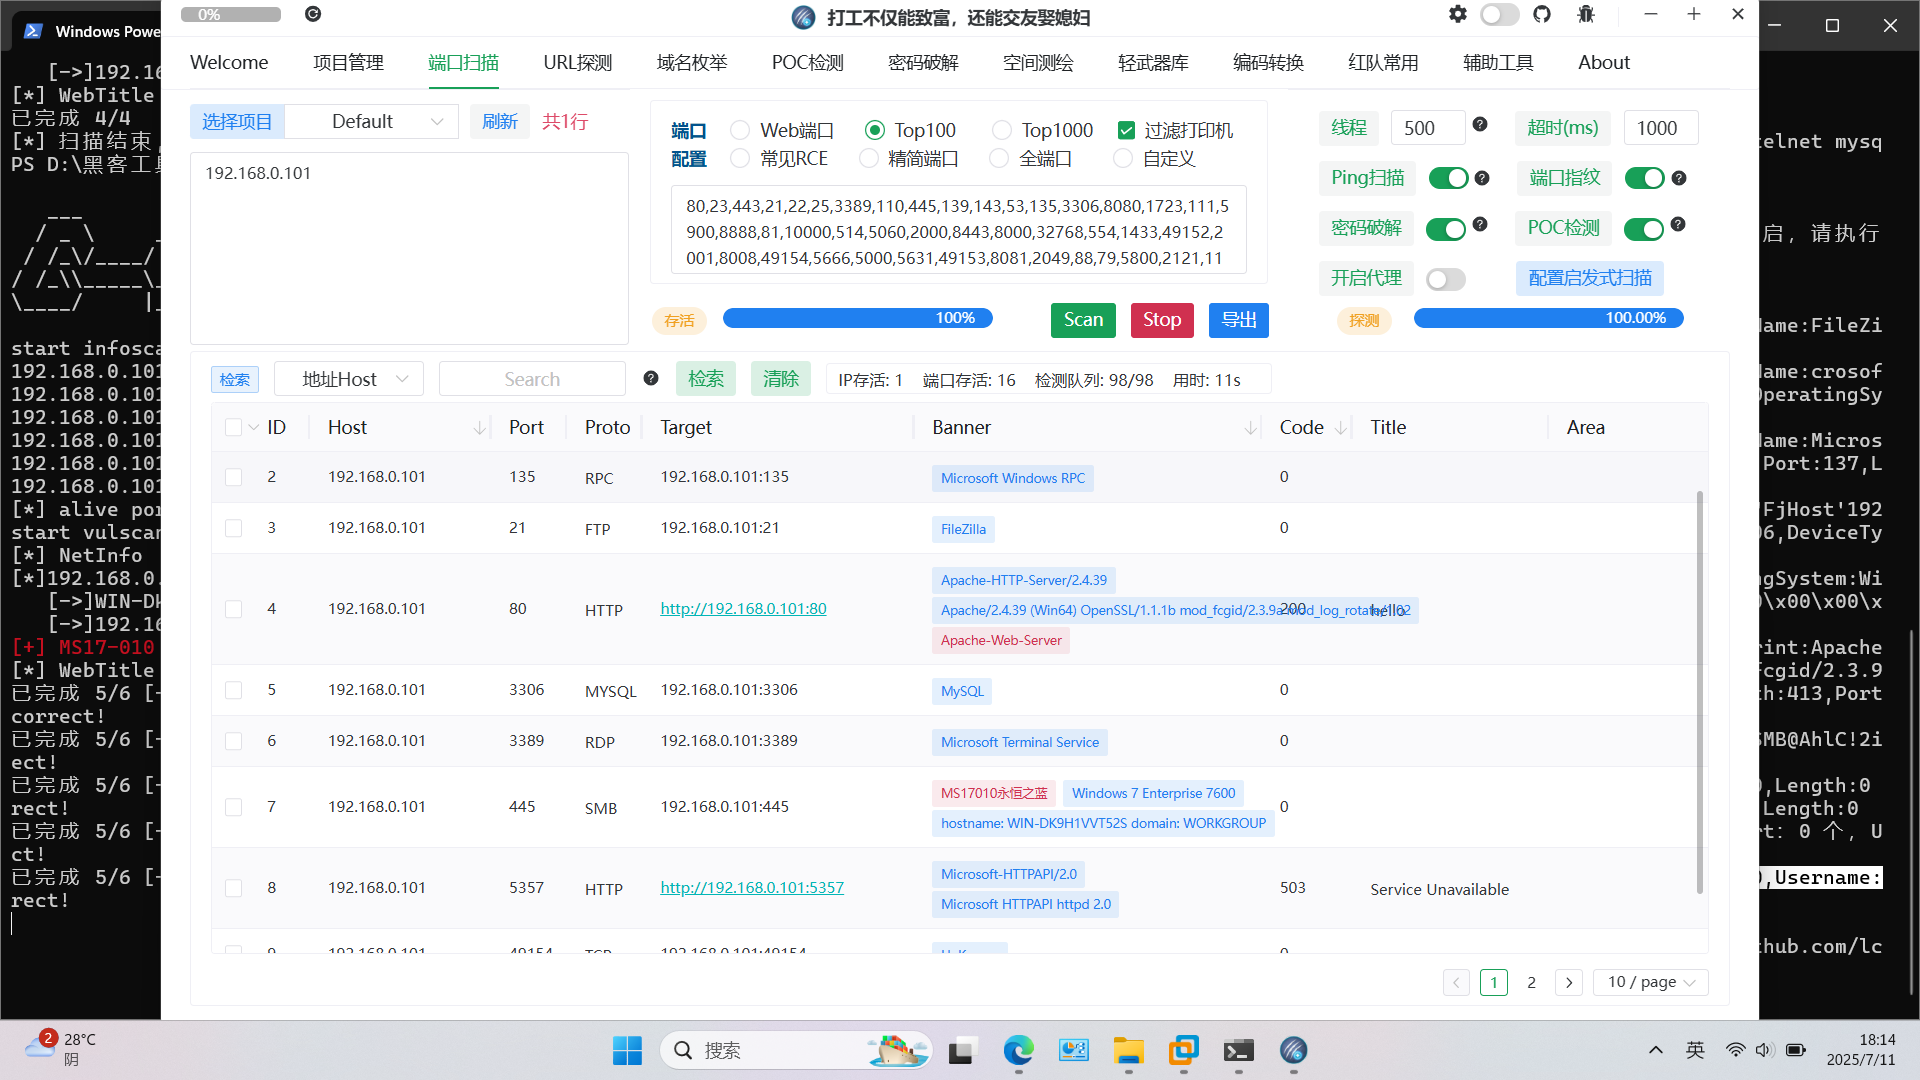Switch to the 密码破解 tab
1920x1080 pixels.
[x=922, y=62]
